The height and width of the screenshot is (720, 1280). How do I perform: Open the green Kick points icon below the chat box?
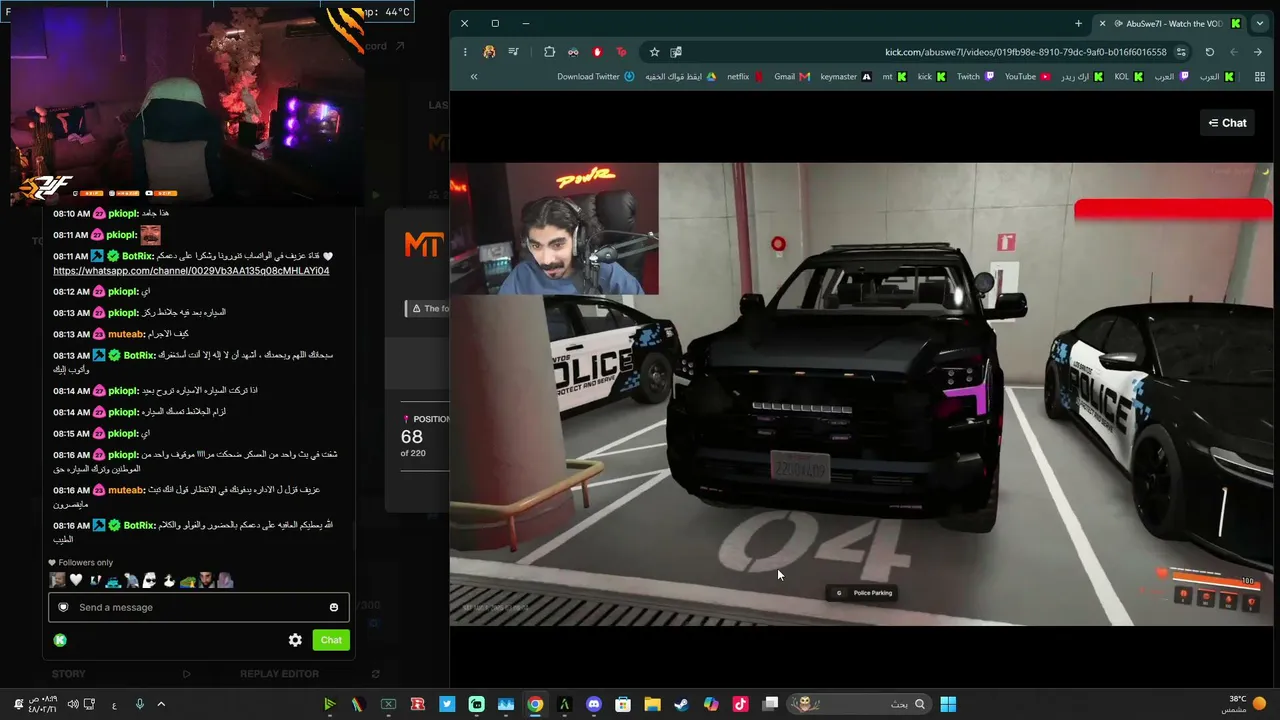click(60, 640)
